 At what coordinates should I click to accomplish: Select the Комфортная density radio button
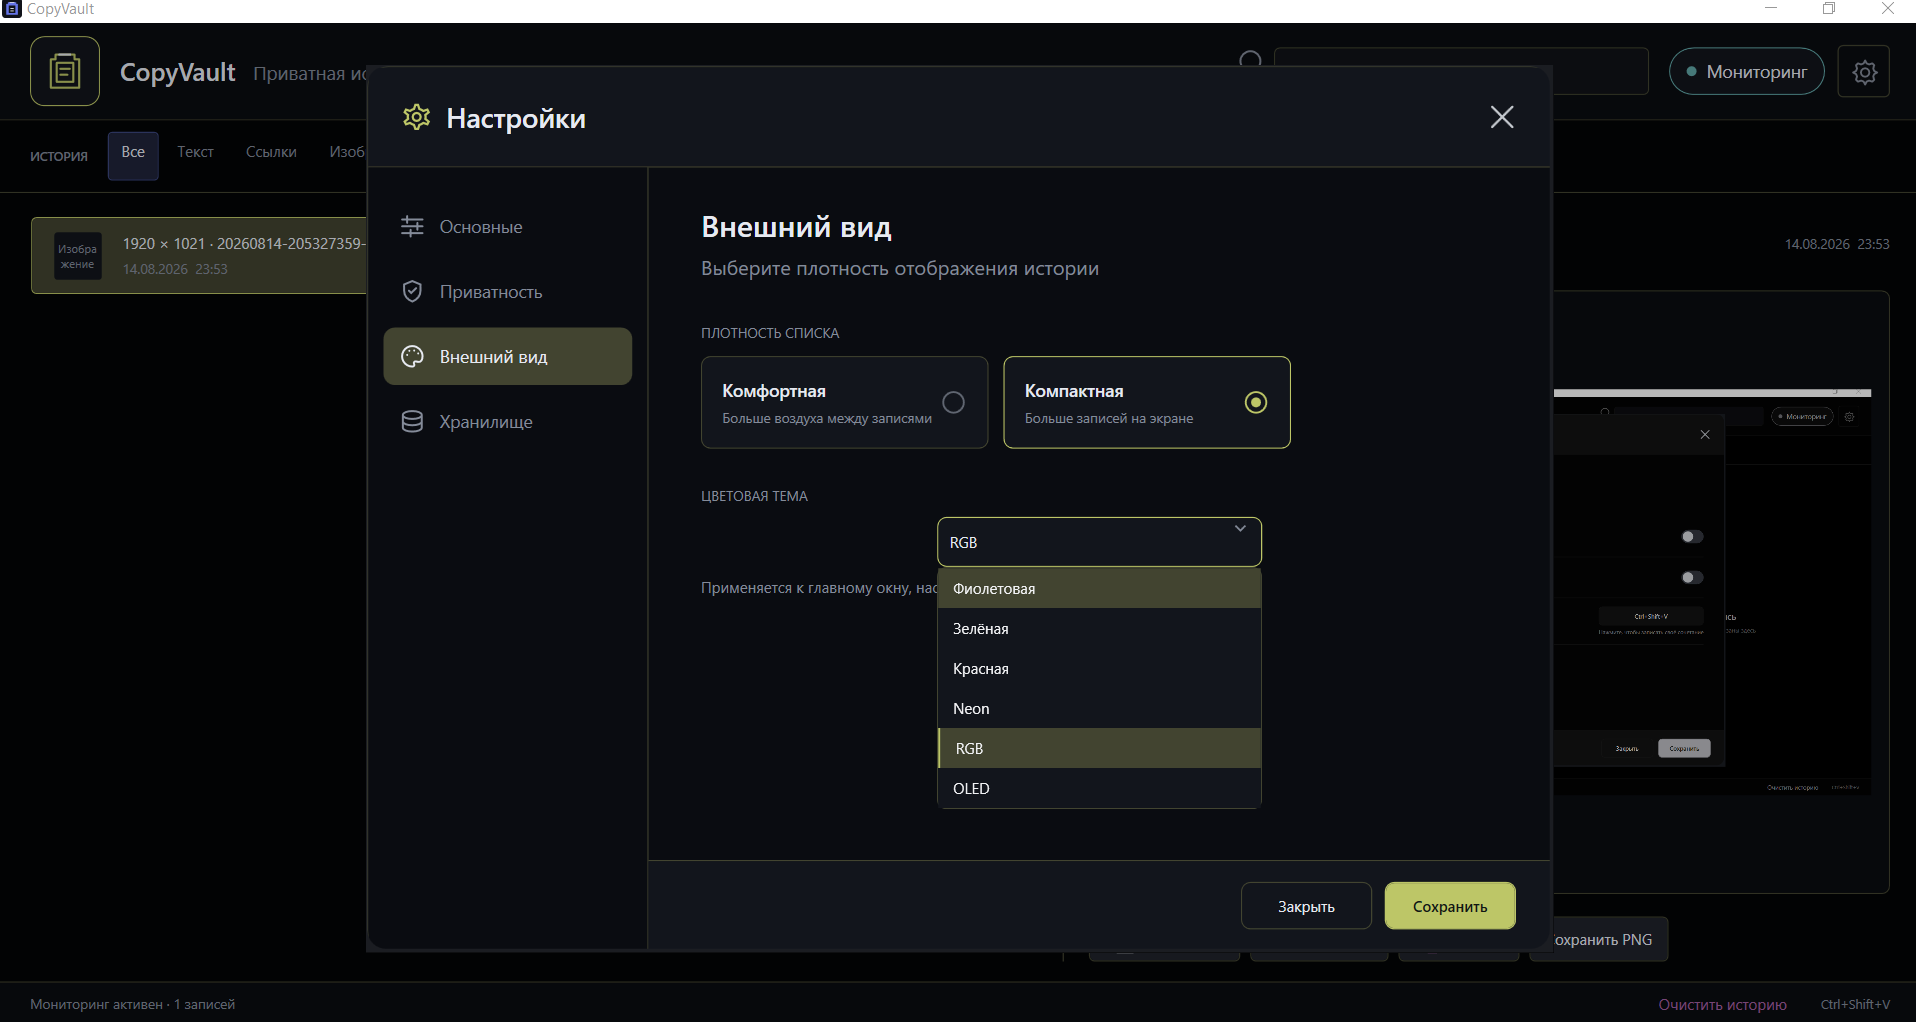(954, 402)
